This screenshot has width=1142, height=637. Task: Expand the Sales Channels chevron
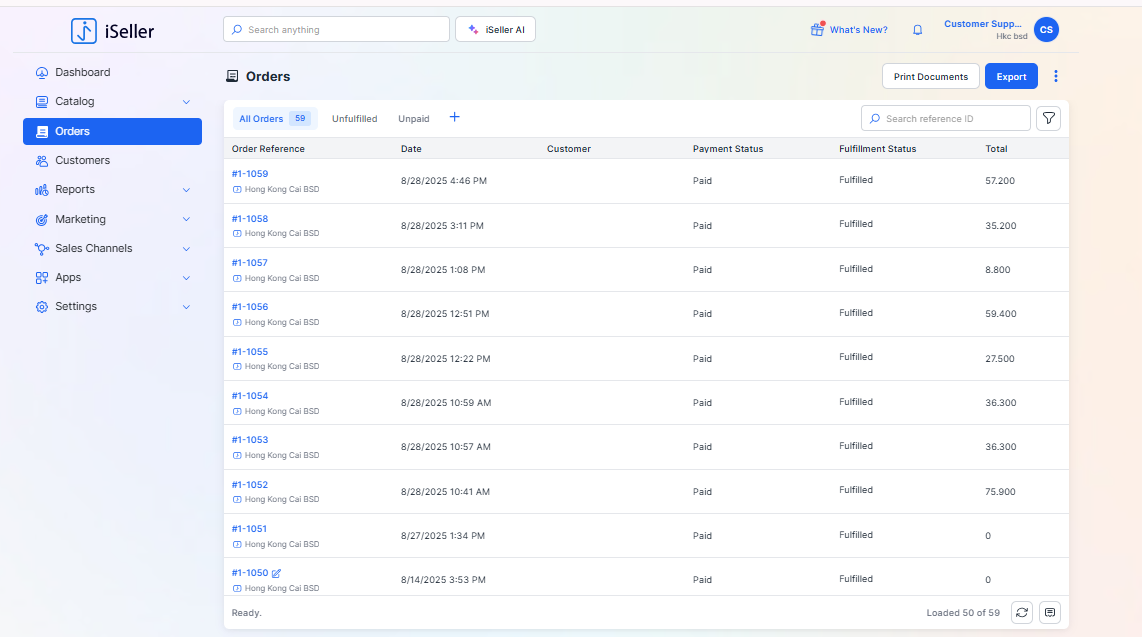(186, 249)
